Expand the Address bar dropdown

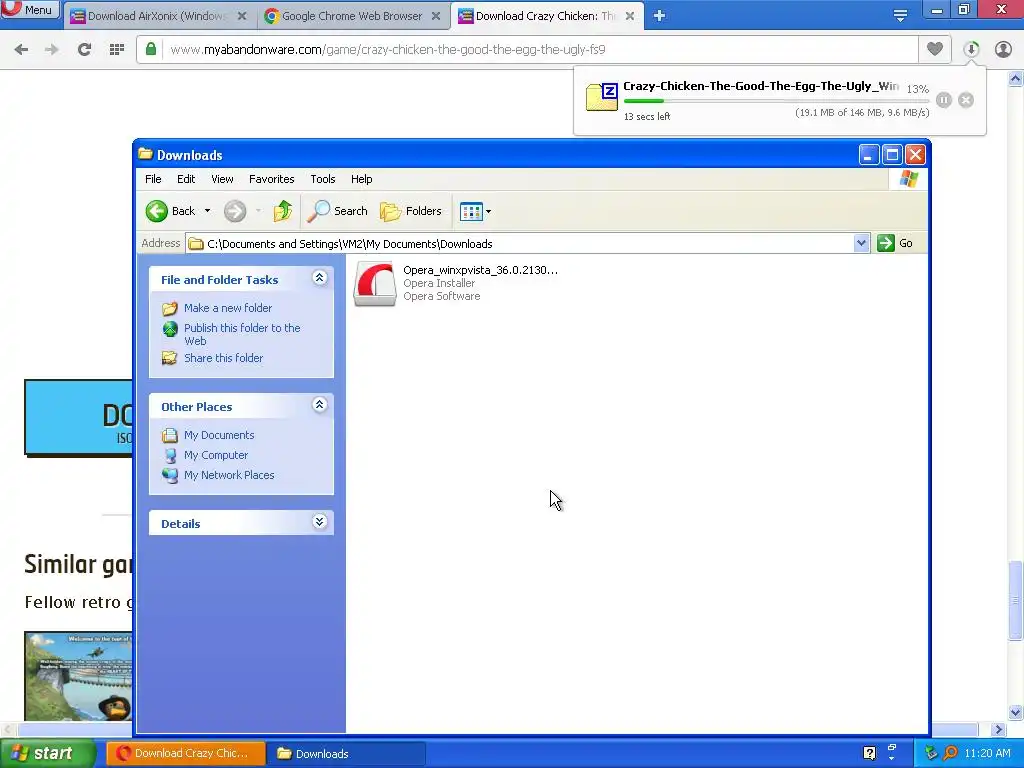pos(861,243)
